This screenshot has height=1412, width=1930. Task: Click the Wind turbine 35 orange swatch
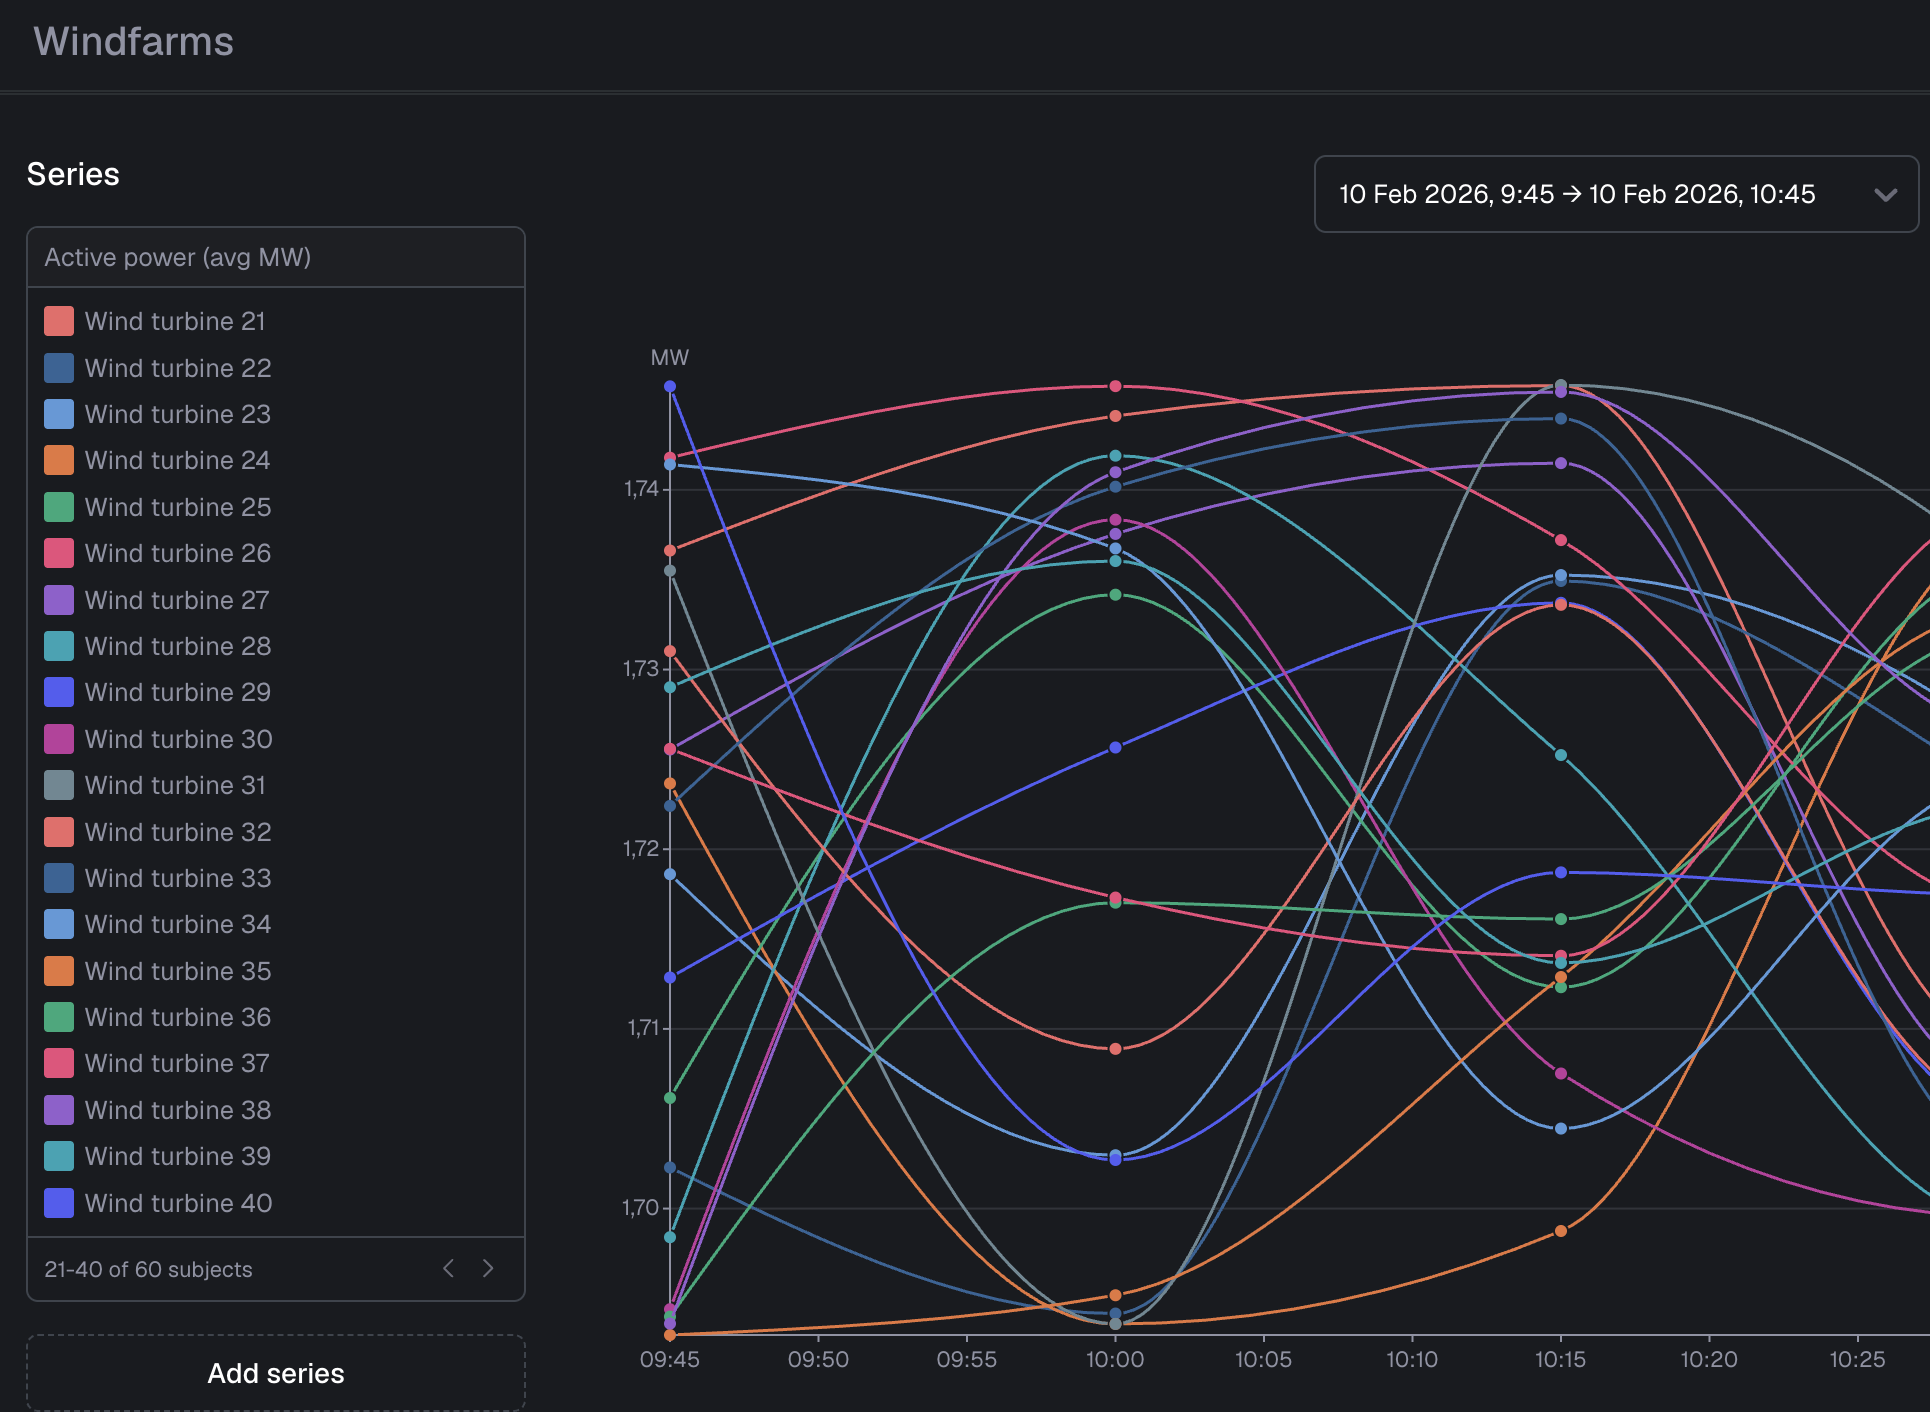59,971
